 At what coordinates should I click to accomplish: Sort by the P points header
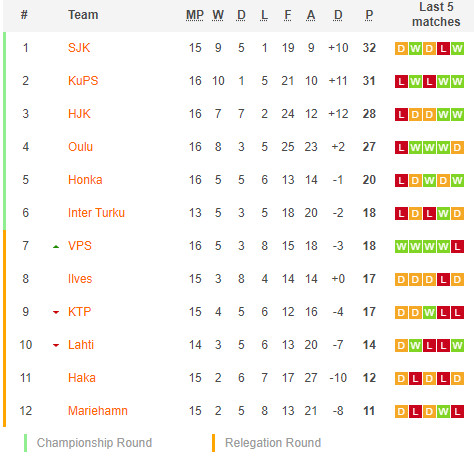coord(369,15)
